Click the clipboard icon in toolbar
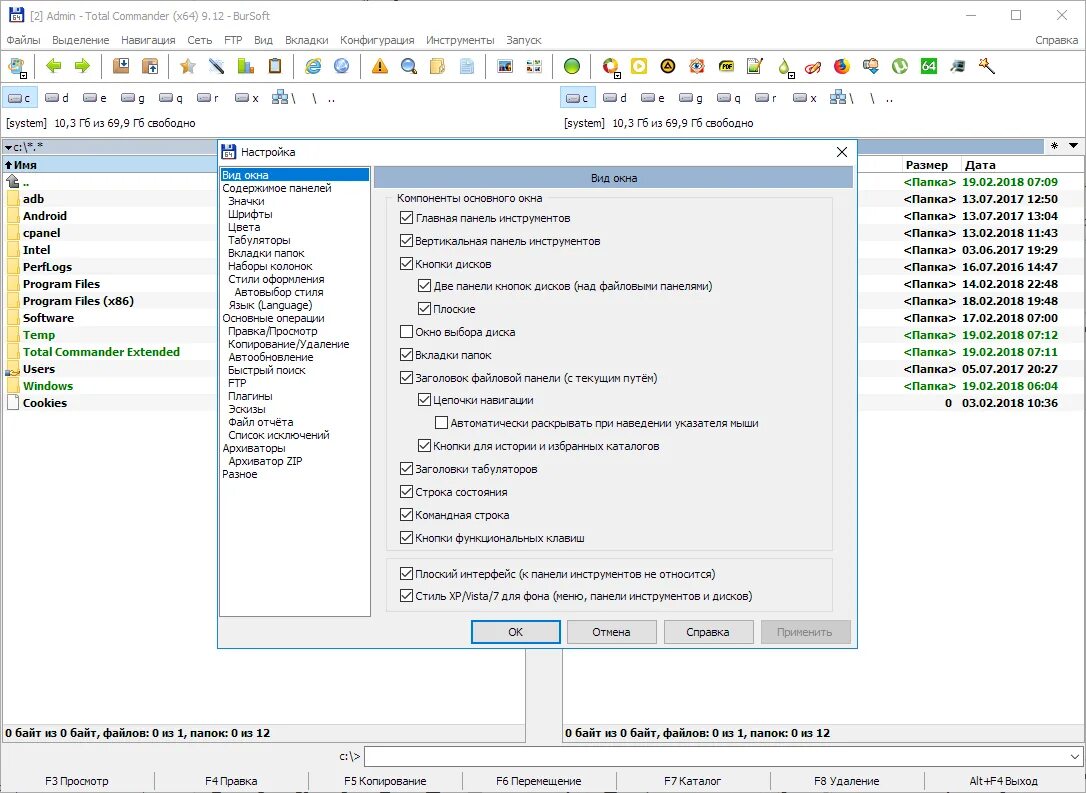 coord(275,66)
